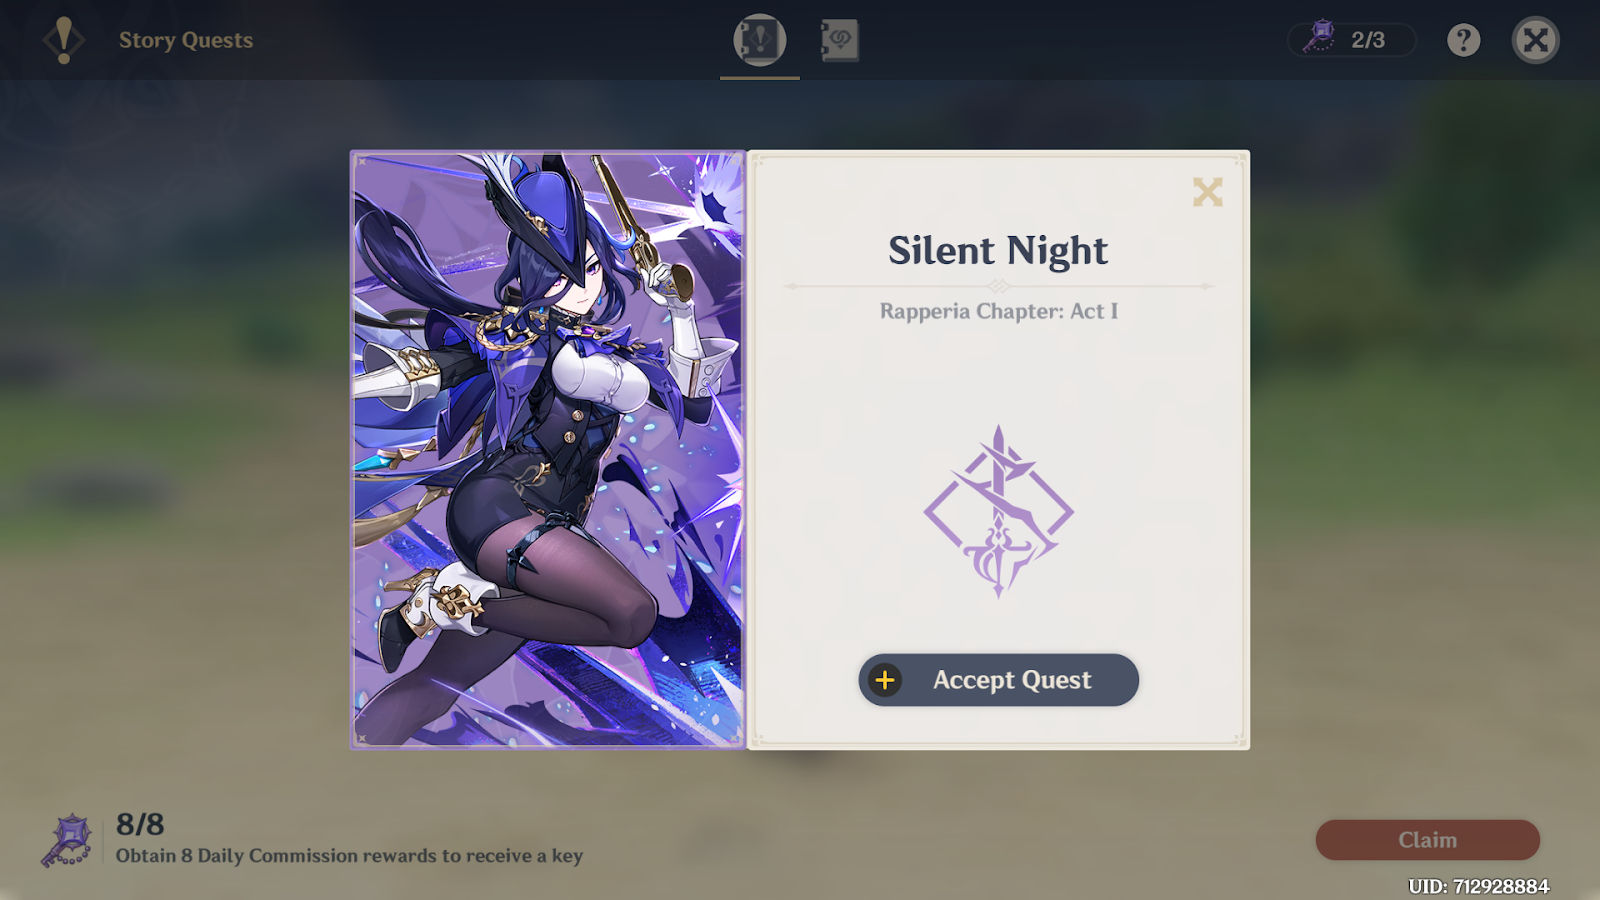This screenshot has height=900, width=1600.
Task: Click the 8/8 commission progress counter
Action: (x=140, y=824)
